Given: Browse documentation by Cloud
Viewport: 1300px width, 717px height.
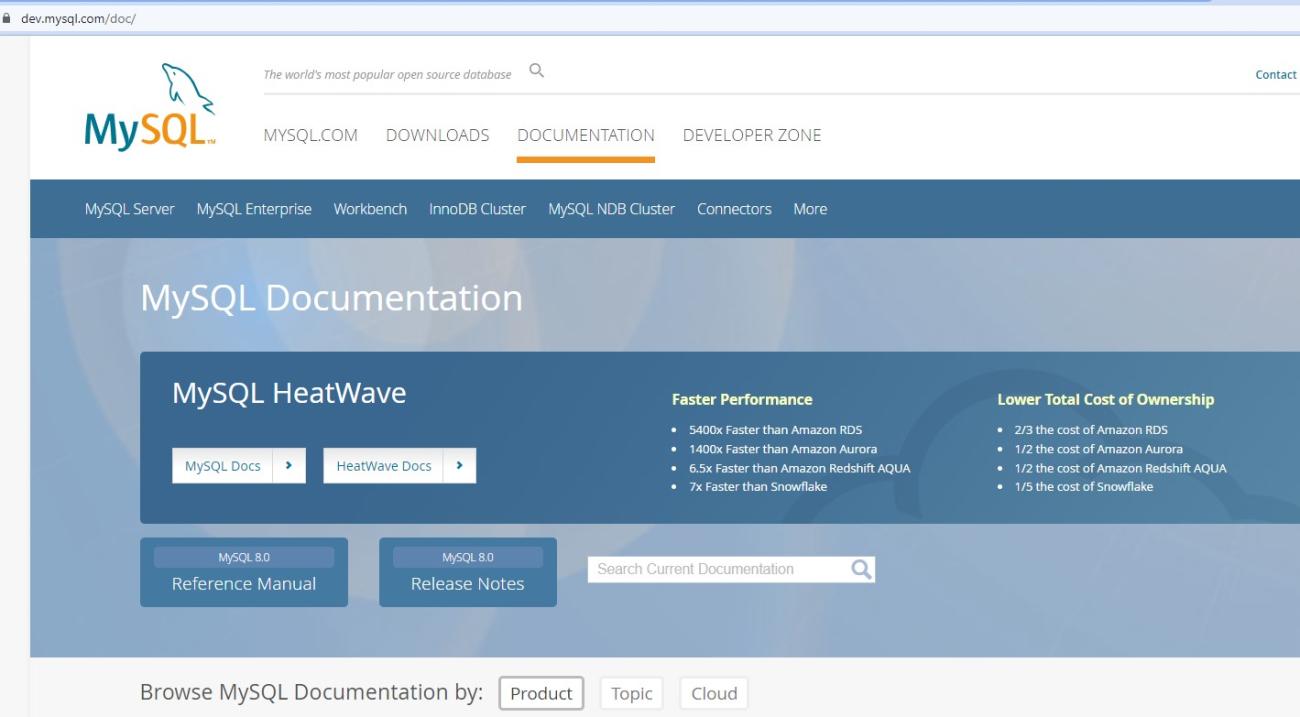Looking at the screenshot, I should tap(714, 693).
